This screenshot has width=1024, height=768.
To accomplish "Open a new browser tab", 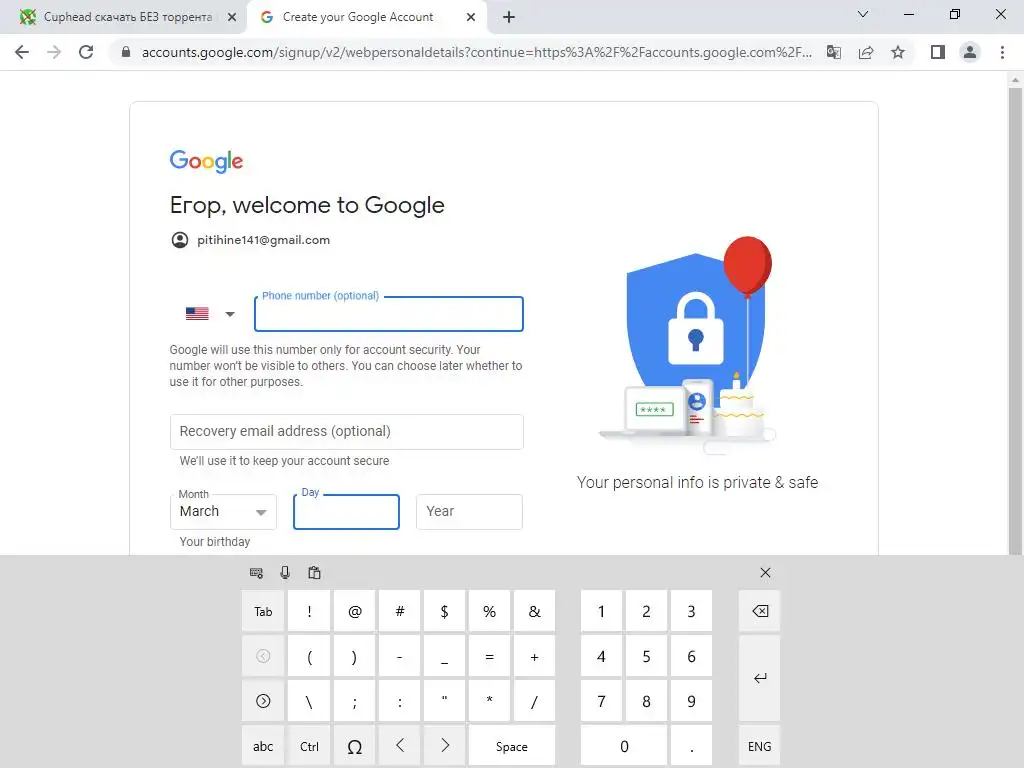I will tap(509, 17).
